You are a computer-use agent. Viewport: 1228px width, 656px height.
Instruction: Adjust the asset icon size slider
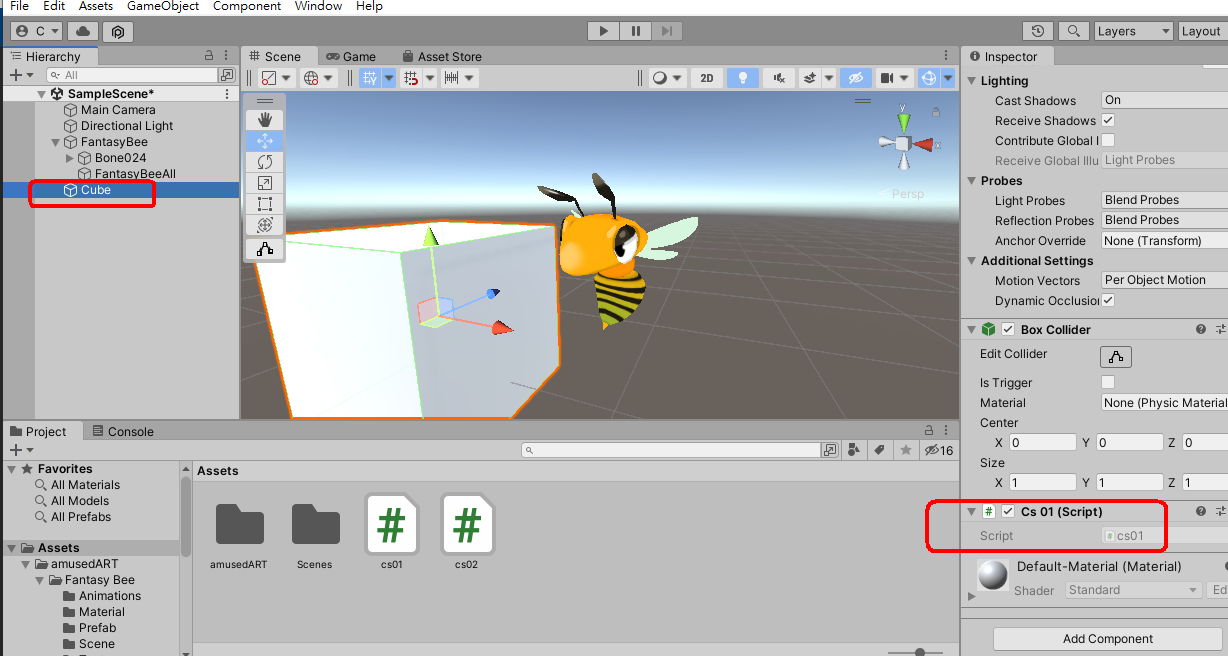[x=920, y=652]
